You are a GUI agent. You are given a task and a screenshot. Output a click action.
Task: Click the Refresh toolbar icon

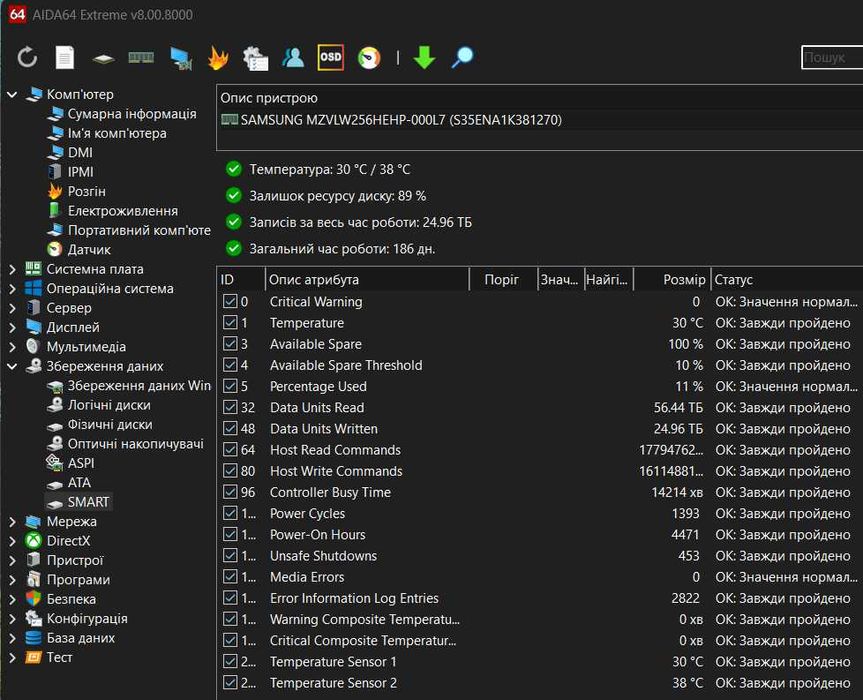(27, 58)
